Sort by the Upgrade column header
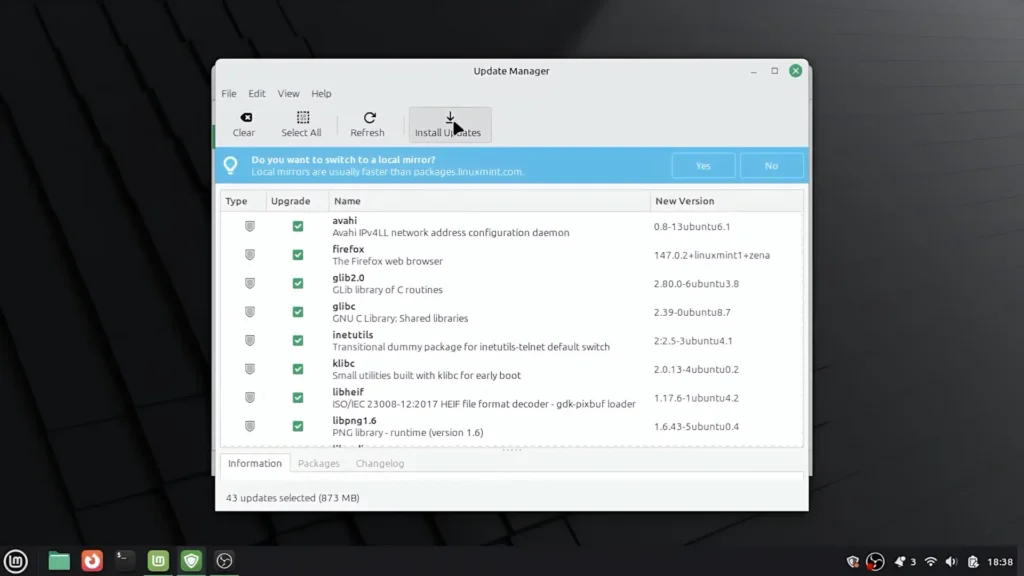 point(297,201)
